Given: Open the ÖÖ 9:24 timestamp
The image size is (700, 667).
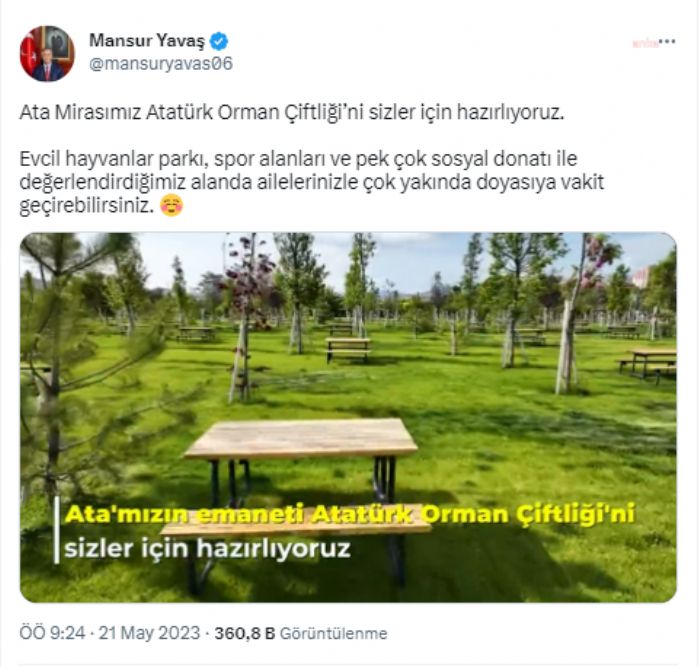Looking at the screenshot, I should click(52, 633).
